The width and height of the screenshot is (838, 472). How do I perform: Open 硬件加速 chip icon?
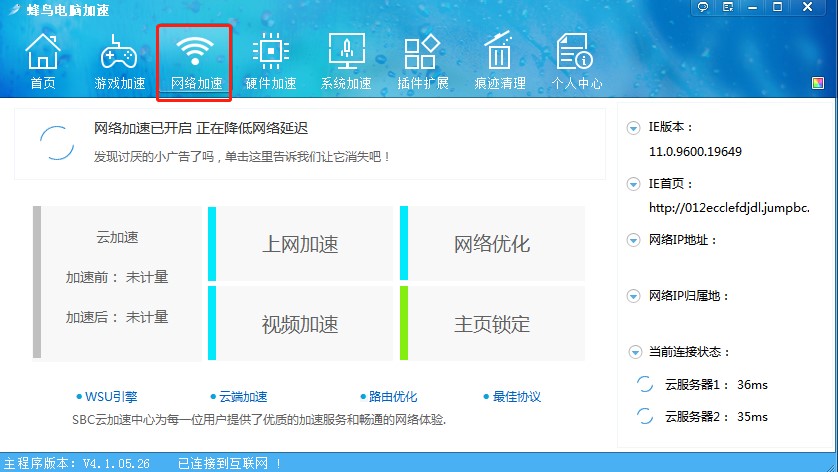pos(271,52)
